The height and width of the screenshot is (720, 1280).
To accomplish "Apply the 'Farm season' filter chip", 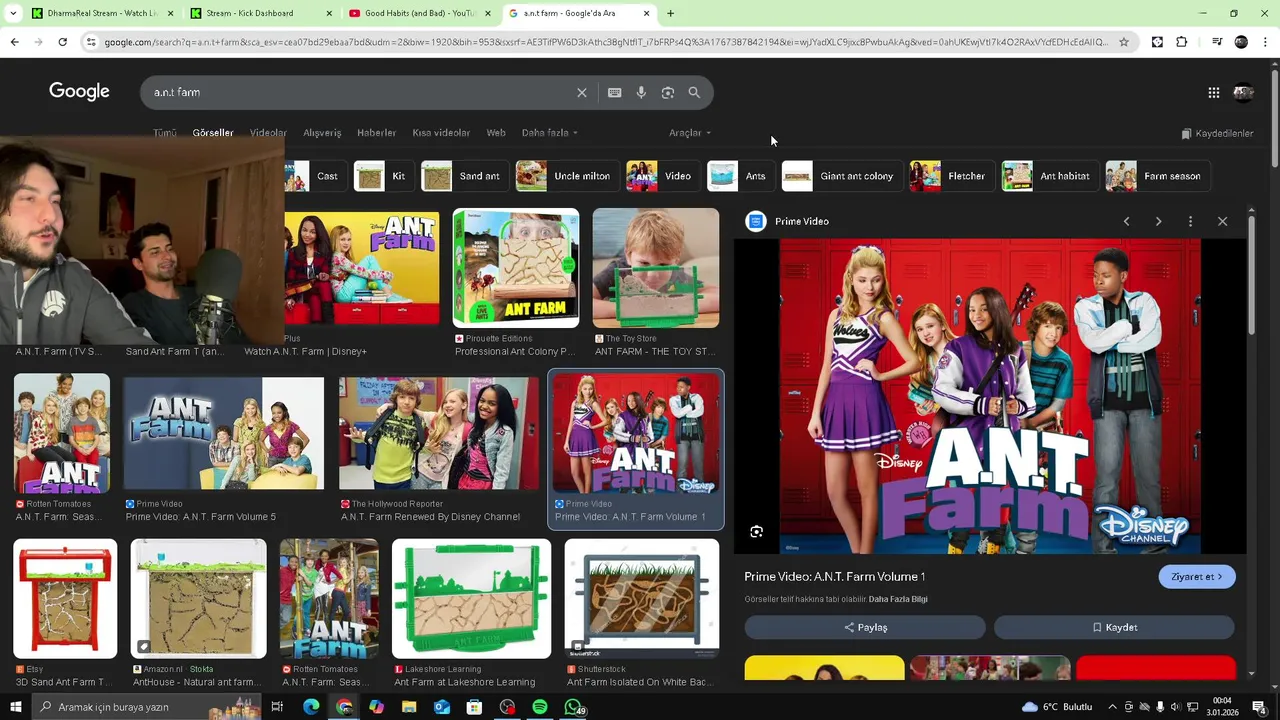I will (x=1158, y=176).
